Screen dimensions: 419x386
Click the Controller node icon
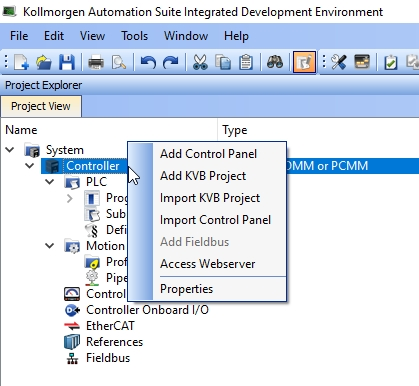click(52, 166)
